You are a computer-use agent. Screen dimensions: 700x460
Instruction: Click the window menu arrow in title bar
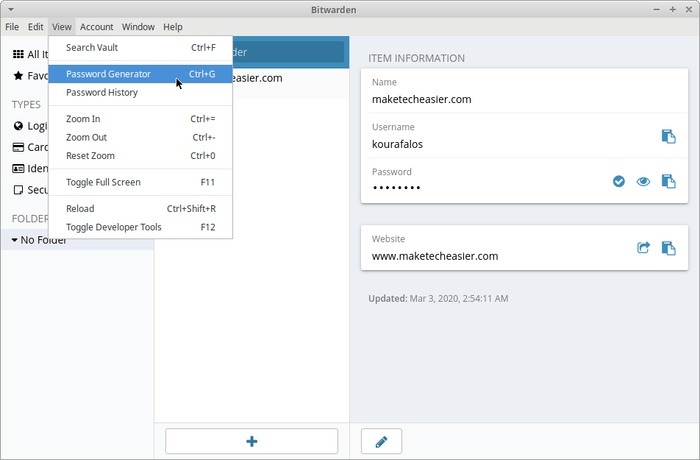[x=11, y=9]
